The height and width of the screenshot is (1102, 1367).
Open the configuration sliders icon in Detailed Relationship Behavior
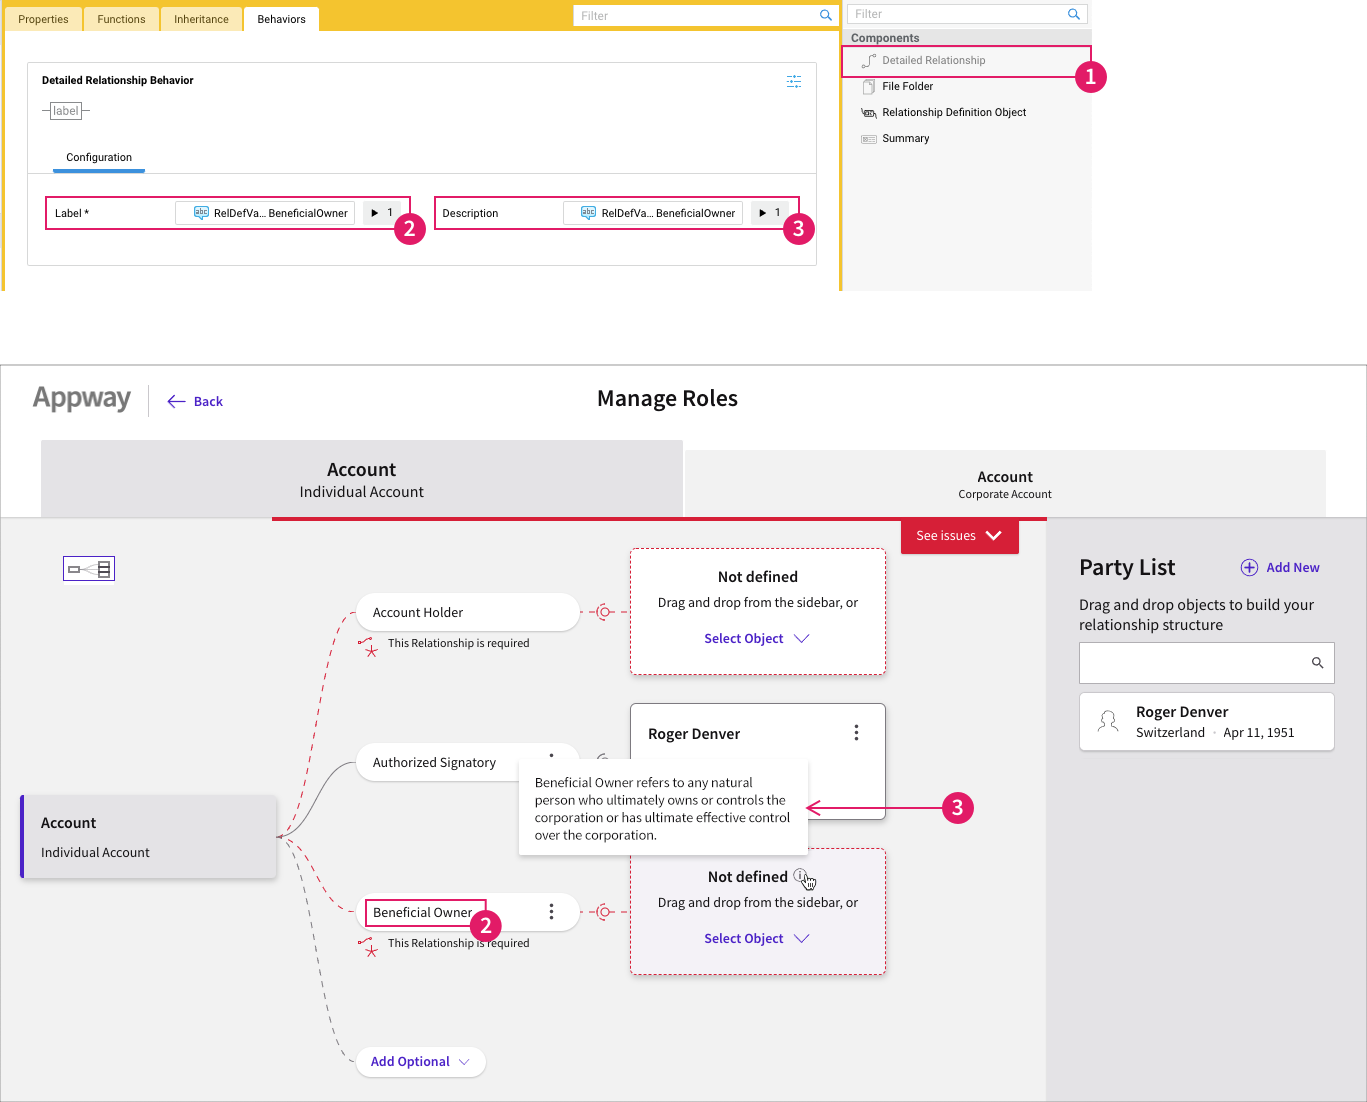[794, 81]
